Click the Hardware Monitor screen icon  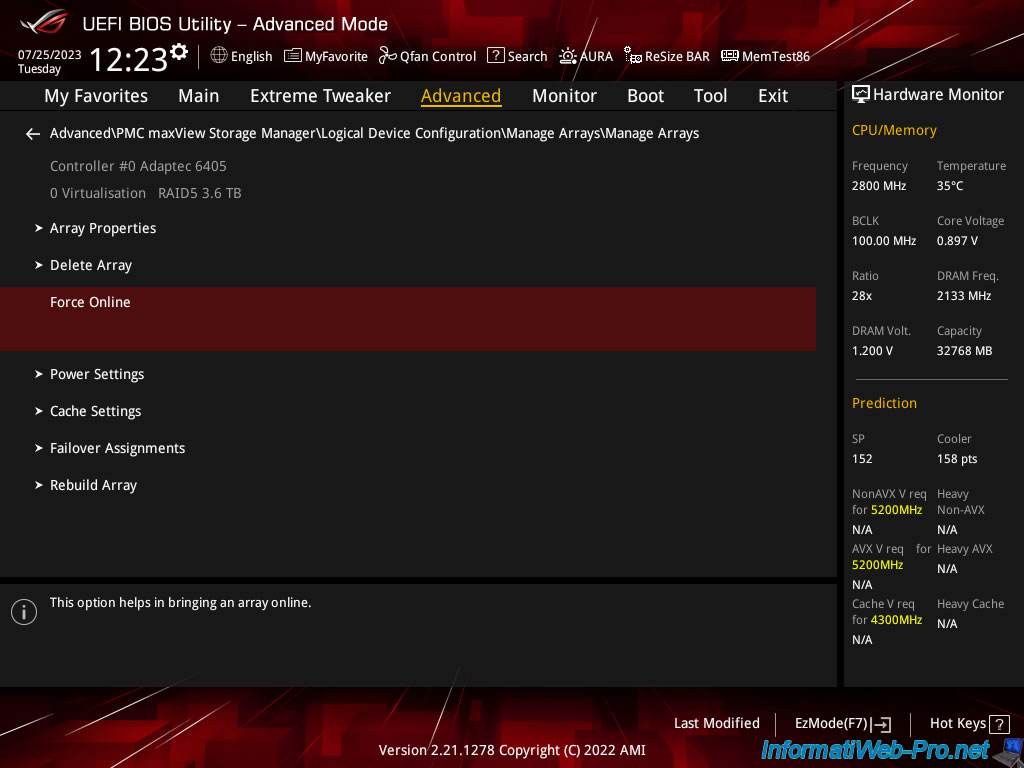861,95
